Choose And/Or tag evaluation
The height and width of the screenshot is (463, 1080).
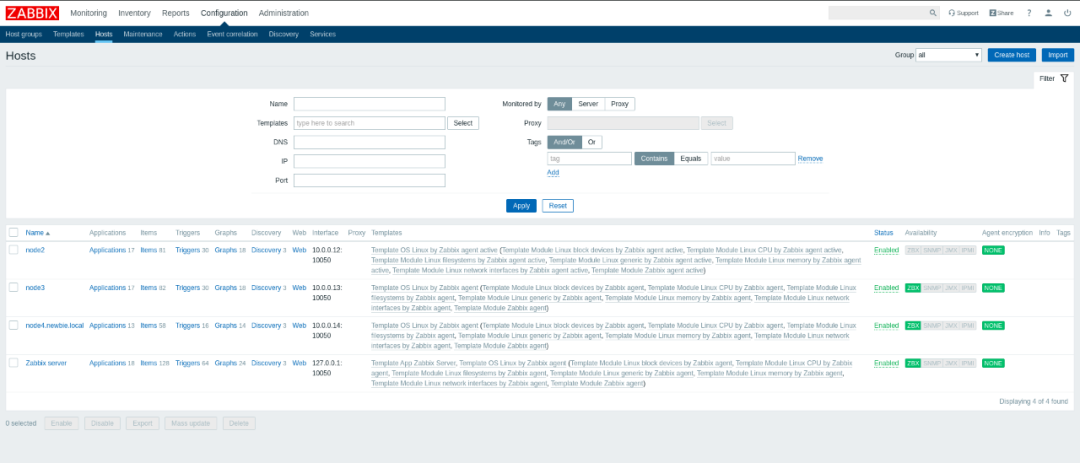(565, 142)
